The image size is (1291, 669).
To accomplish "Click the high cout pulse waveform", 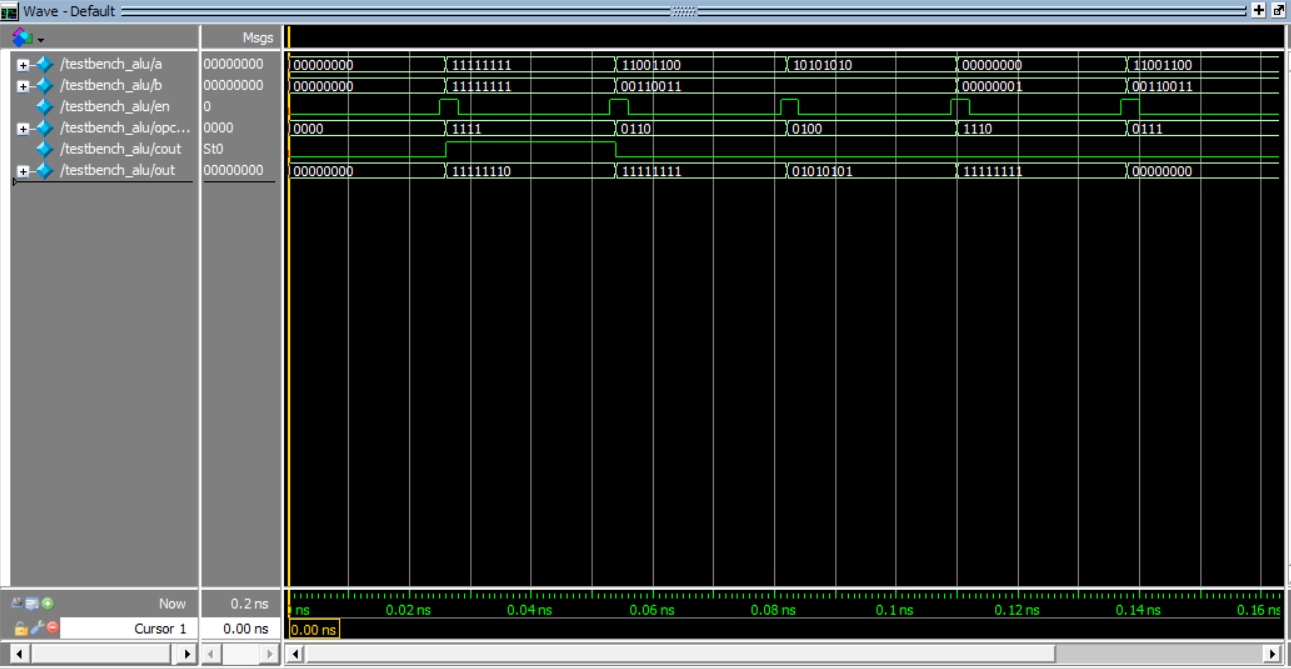I will click(531, 149).
